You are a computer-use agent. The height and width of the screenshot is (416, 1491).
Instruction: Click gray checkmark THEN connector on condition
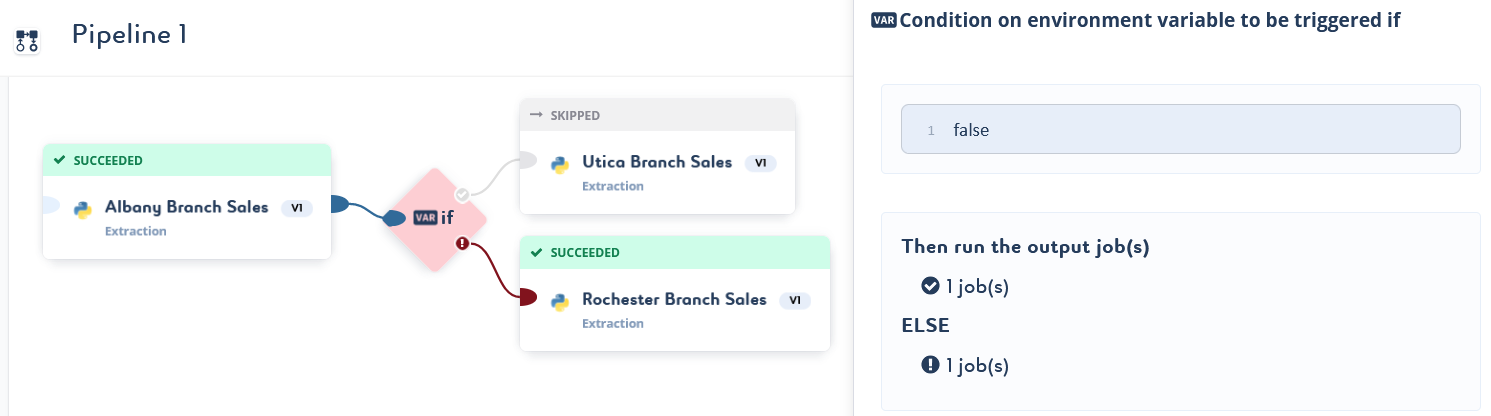pyautogui.click(x=462, y=194)
